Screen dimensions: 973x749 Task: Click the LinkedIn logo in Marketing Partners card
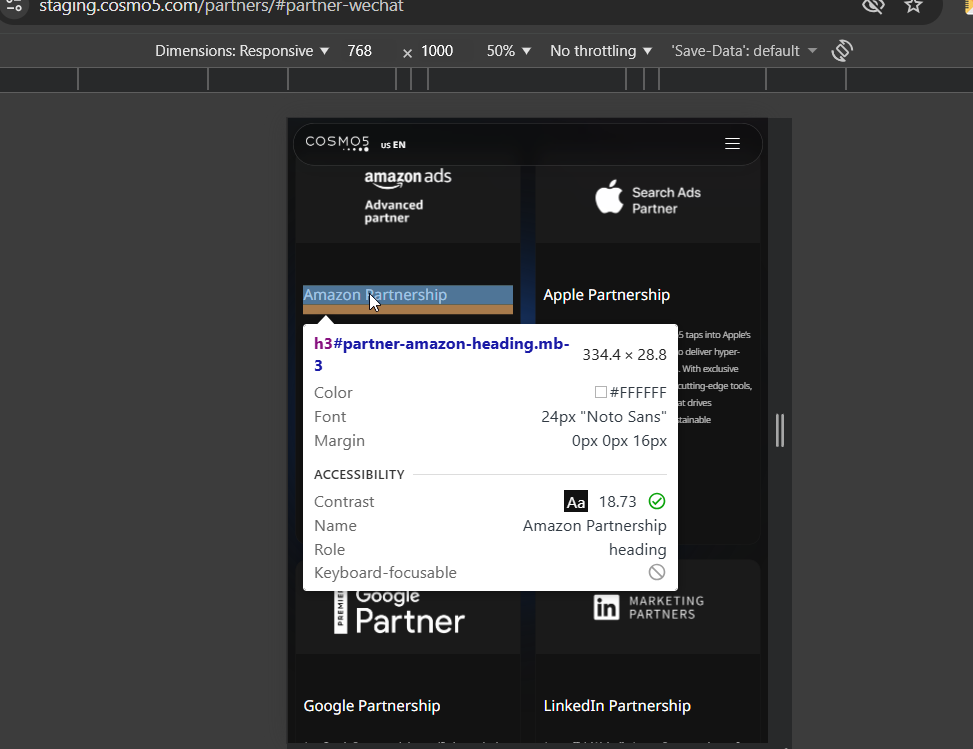pos(606,607)
